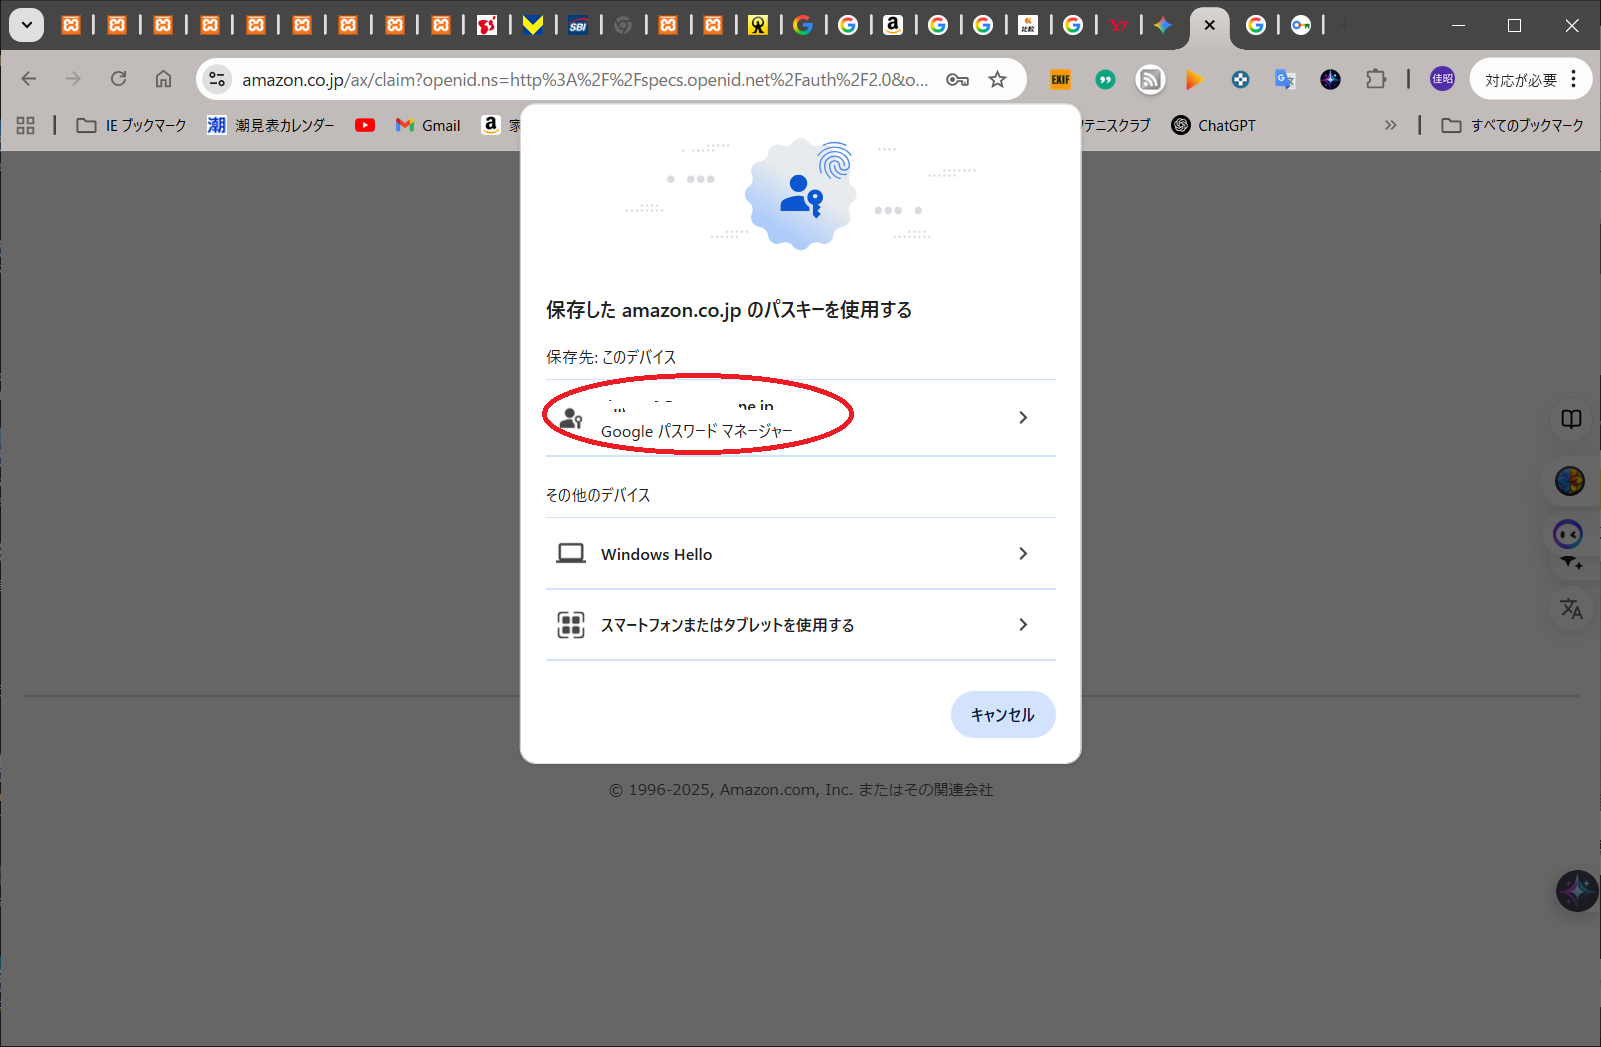This screenshot has height=1047, width=1601.
Task: Reload the page with the refresh icon
Action: pos(118,79)
